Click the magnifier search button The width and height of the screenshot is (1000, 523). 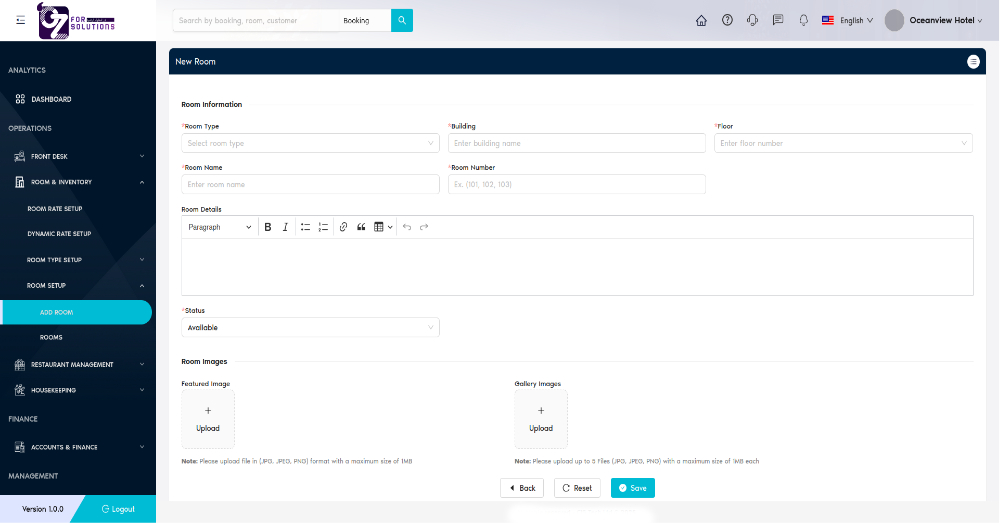point(401,20)
